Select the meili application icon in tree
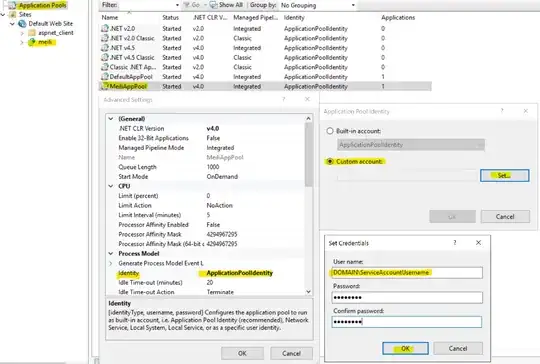 [32, 42]
